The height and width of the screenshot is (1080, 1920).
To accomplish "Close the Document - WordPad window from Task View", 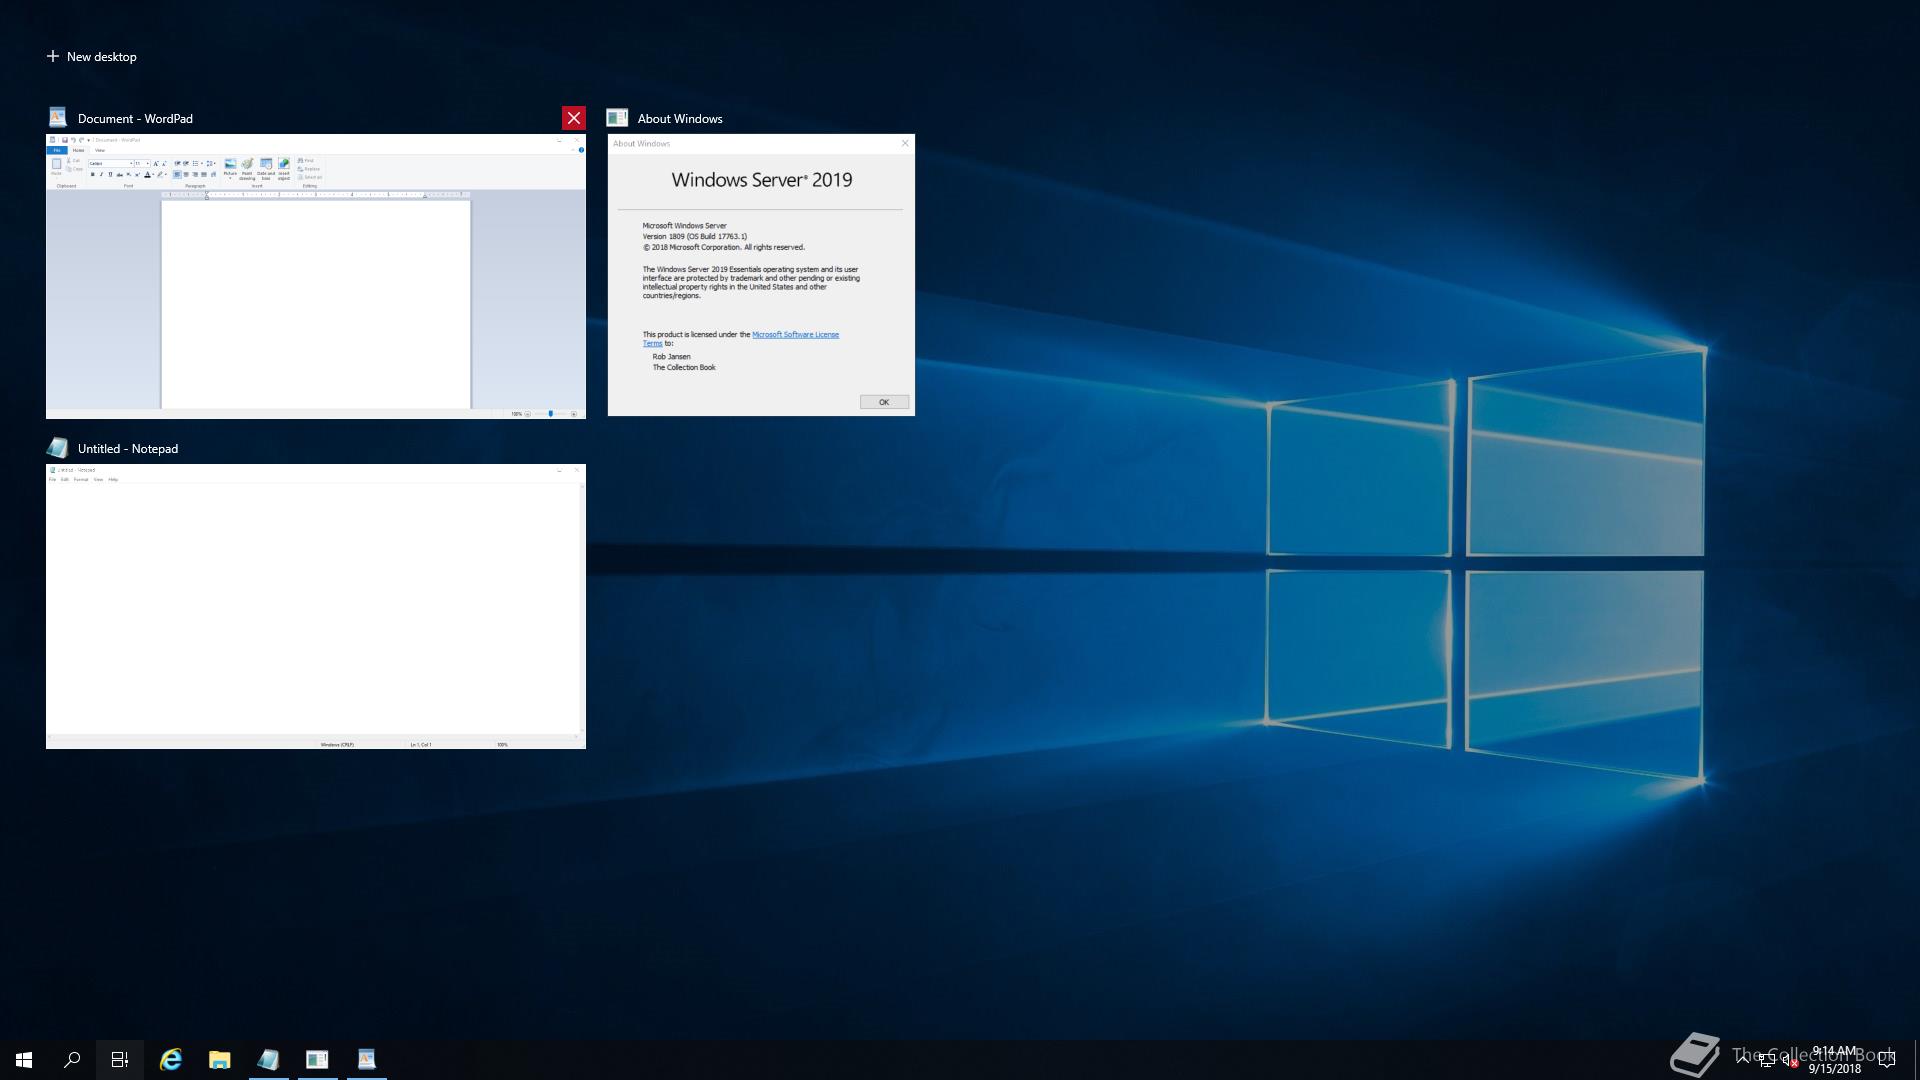I will (574, 118).
